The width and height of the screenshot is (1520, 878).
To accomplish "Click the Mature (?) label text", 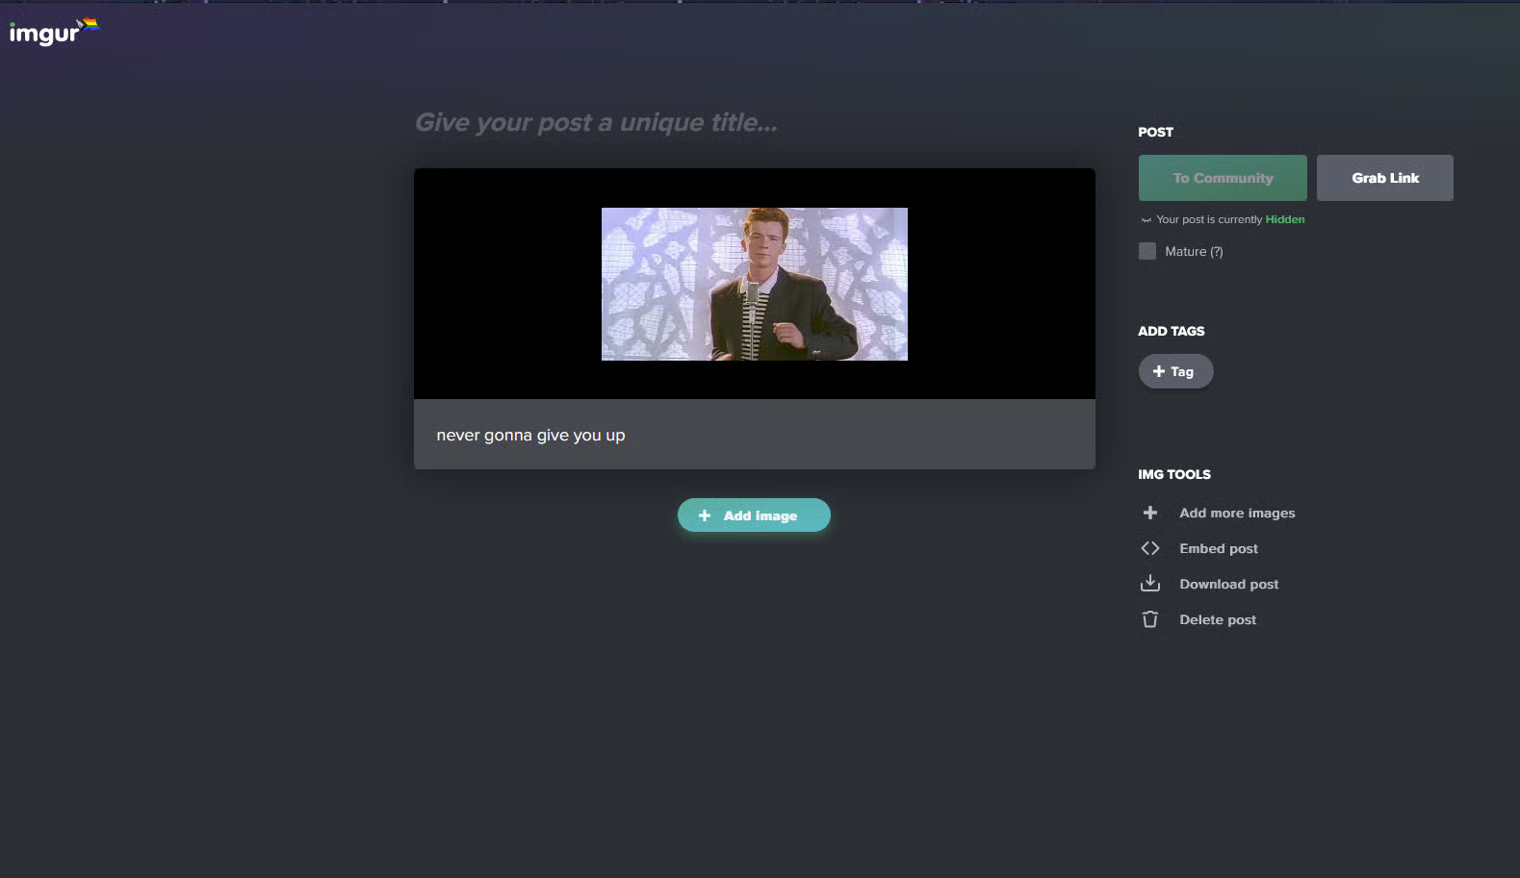I will click(1193, 252).
